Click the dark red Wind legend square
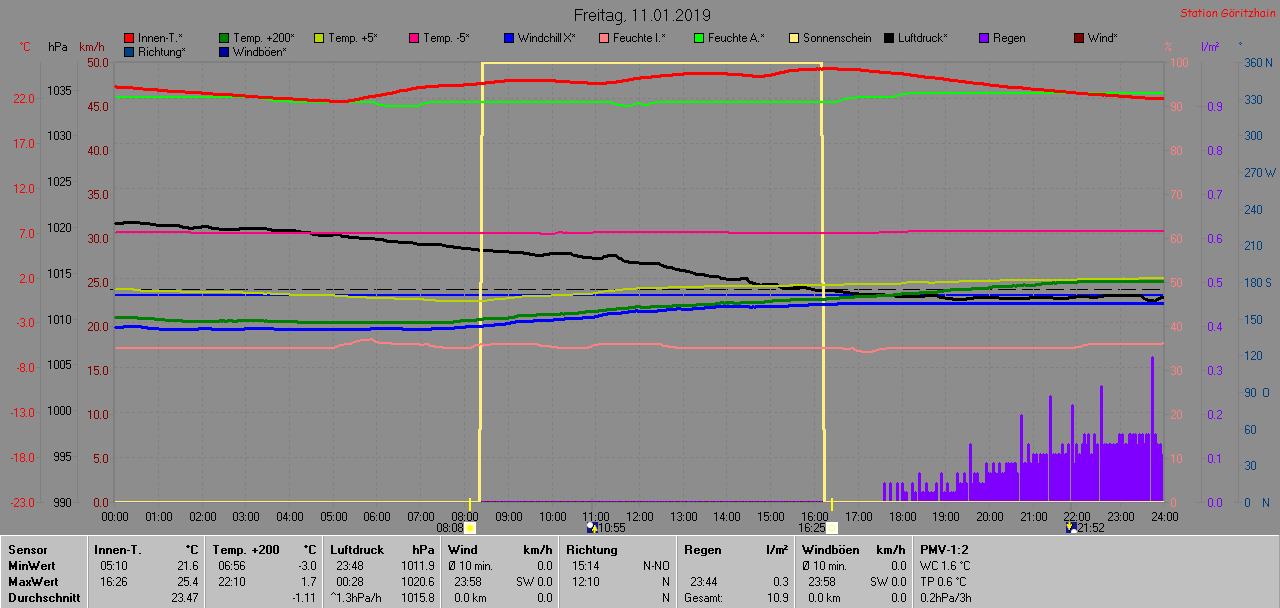 pos(1078,38)
